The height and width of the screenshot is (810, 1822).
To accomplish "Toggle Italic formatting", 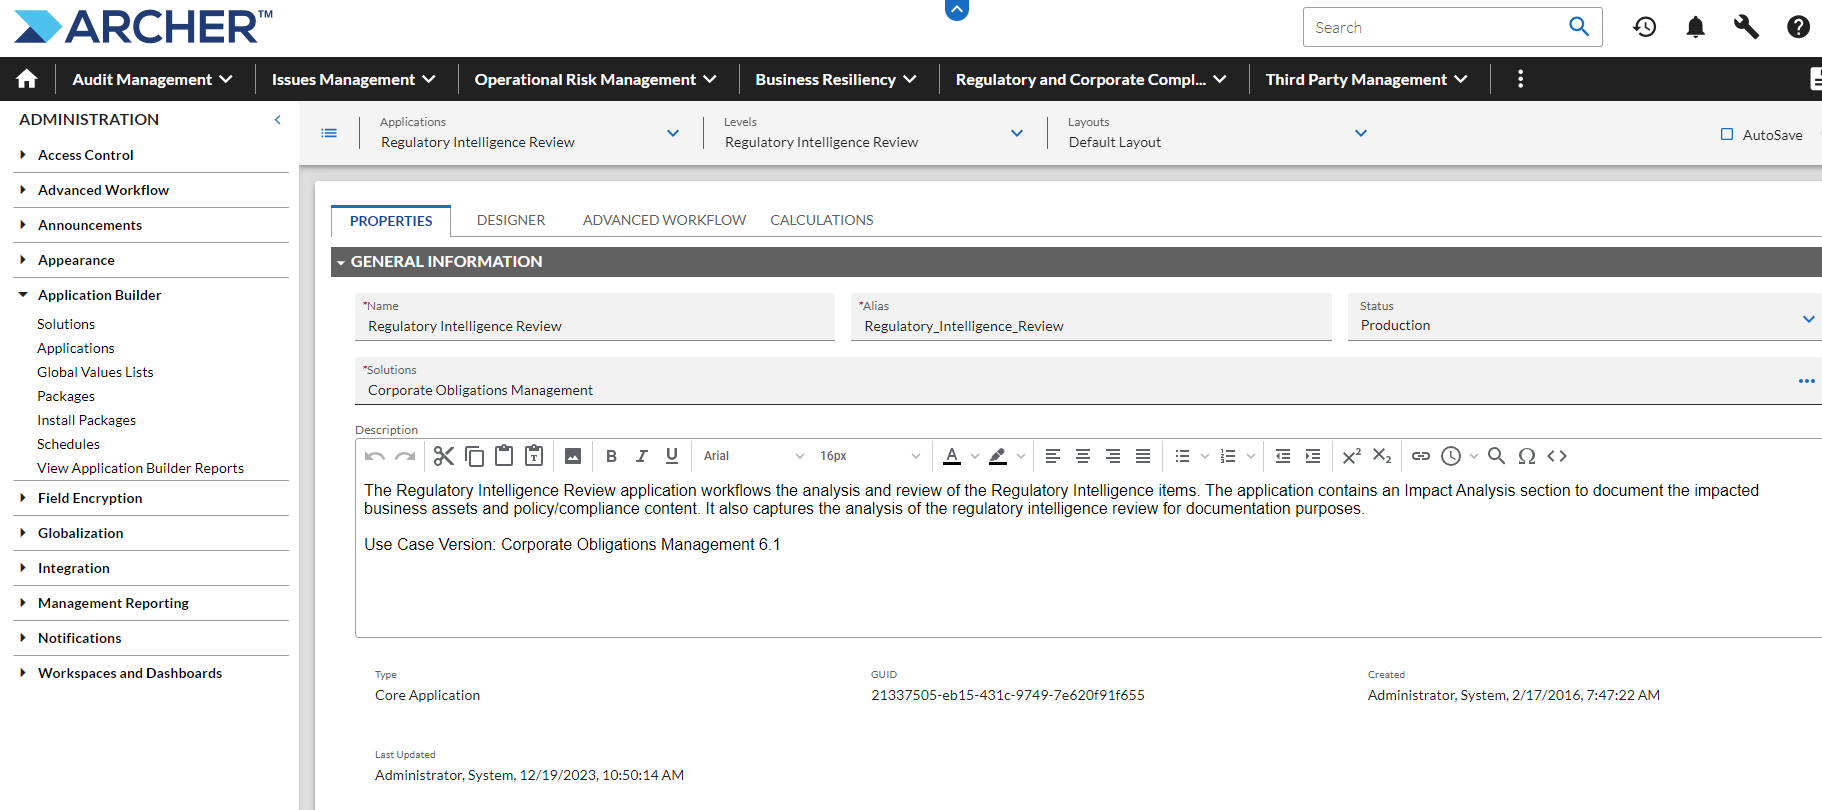I will pos(642,456).
